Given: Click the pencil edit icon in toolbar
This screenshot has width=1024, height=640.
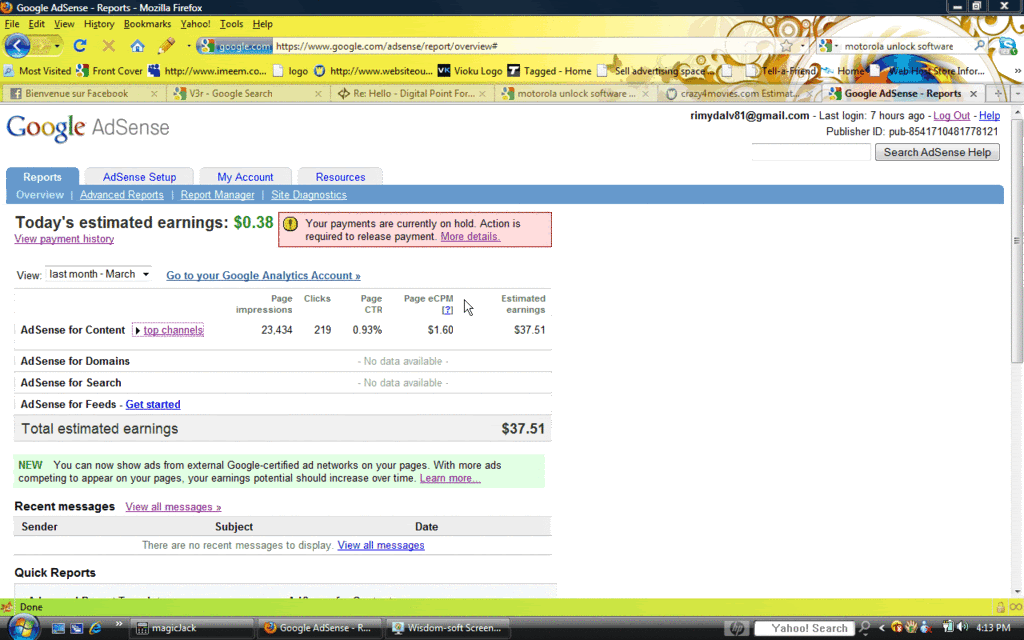Looking at the screenshot, I should pos(167,46).
